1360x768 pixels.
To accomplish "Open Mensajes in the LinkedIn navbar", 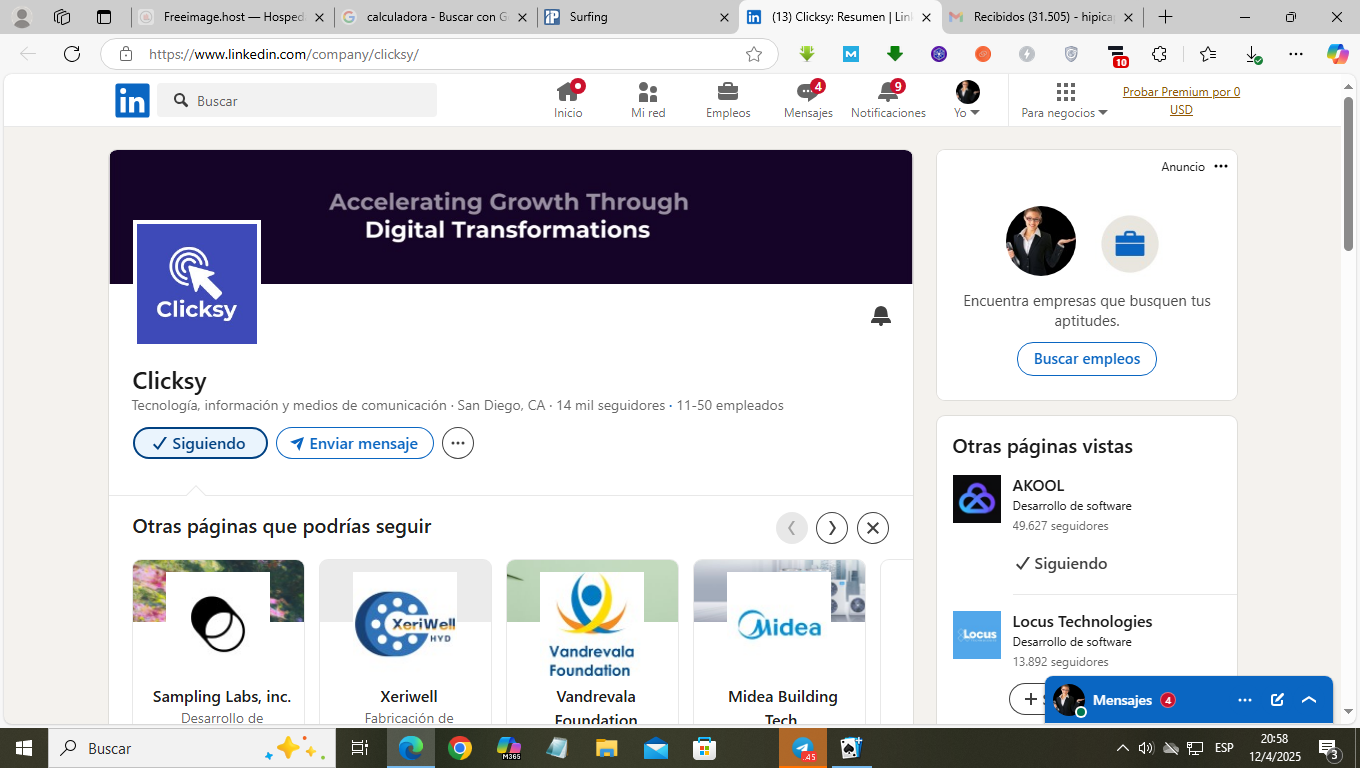I will coord(808,101).
